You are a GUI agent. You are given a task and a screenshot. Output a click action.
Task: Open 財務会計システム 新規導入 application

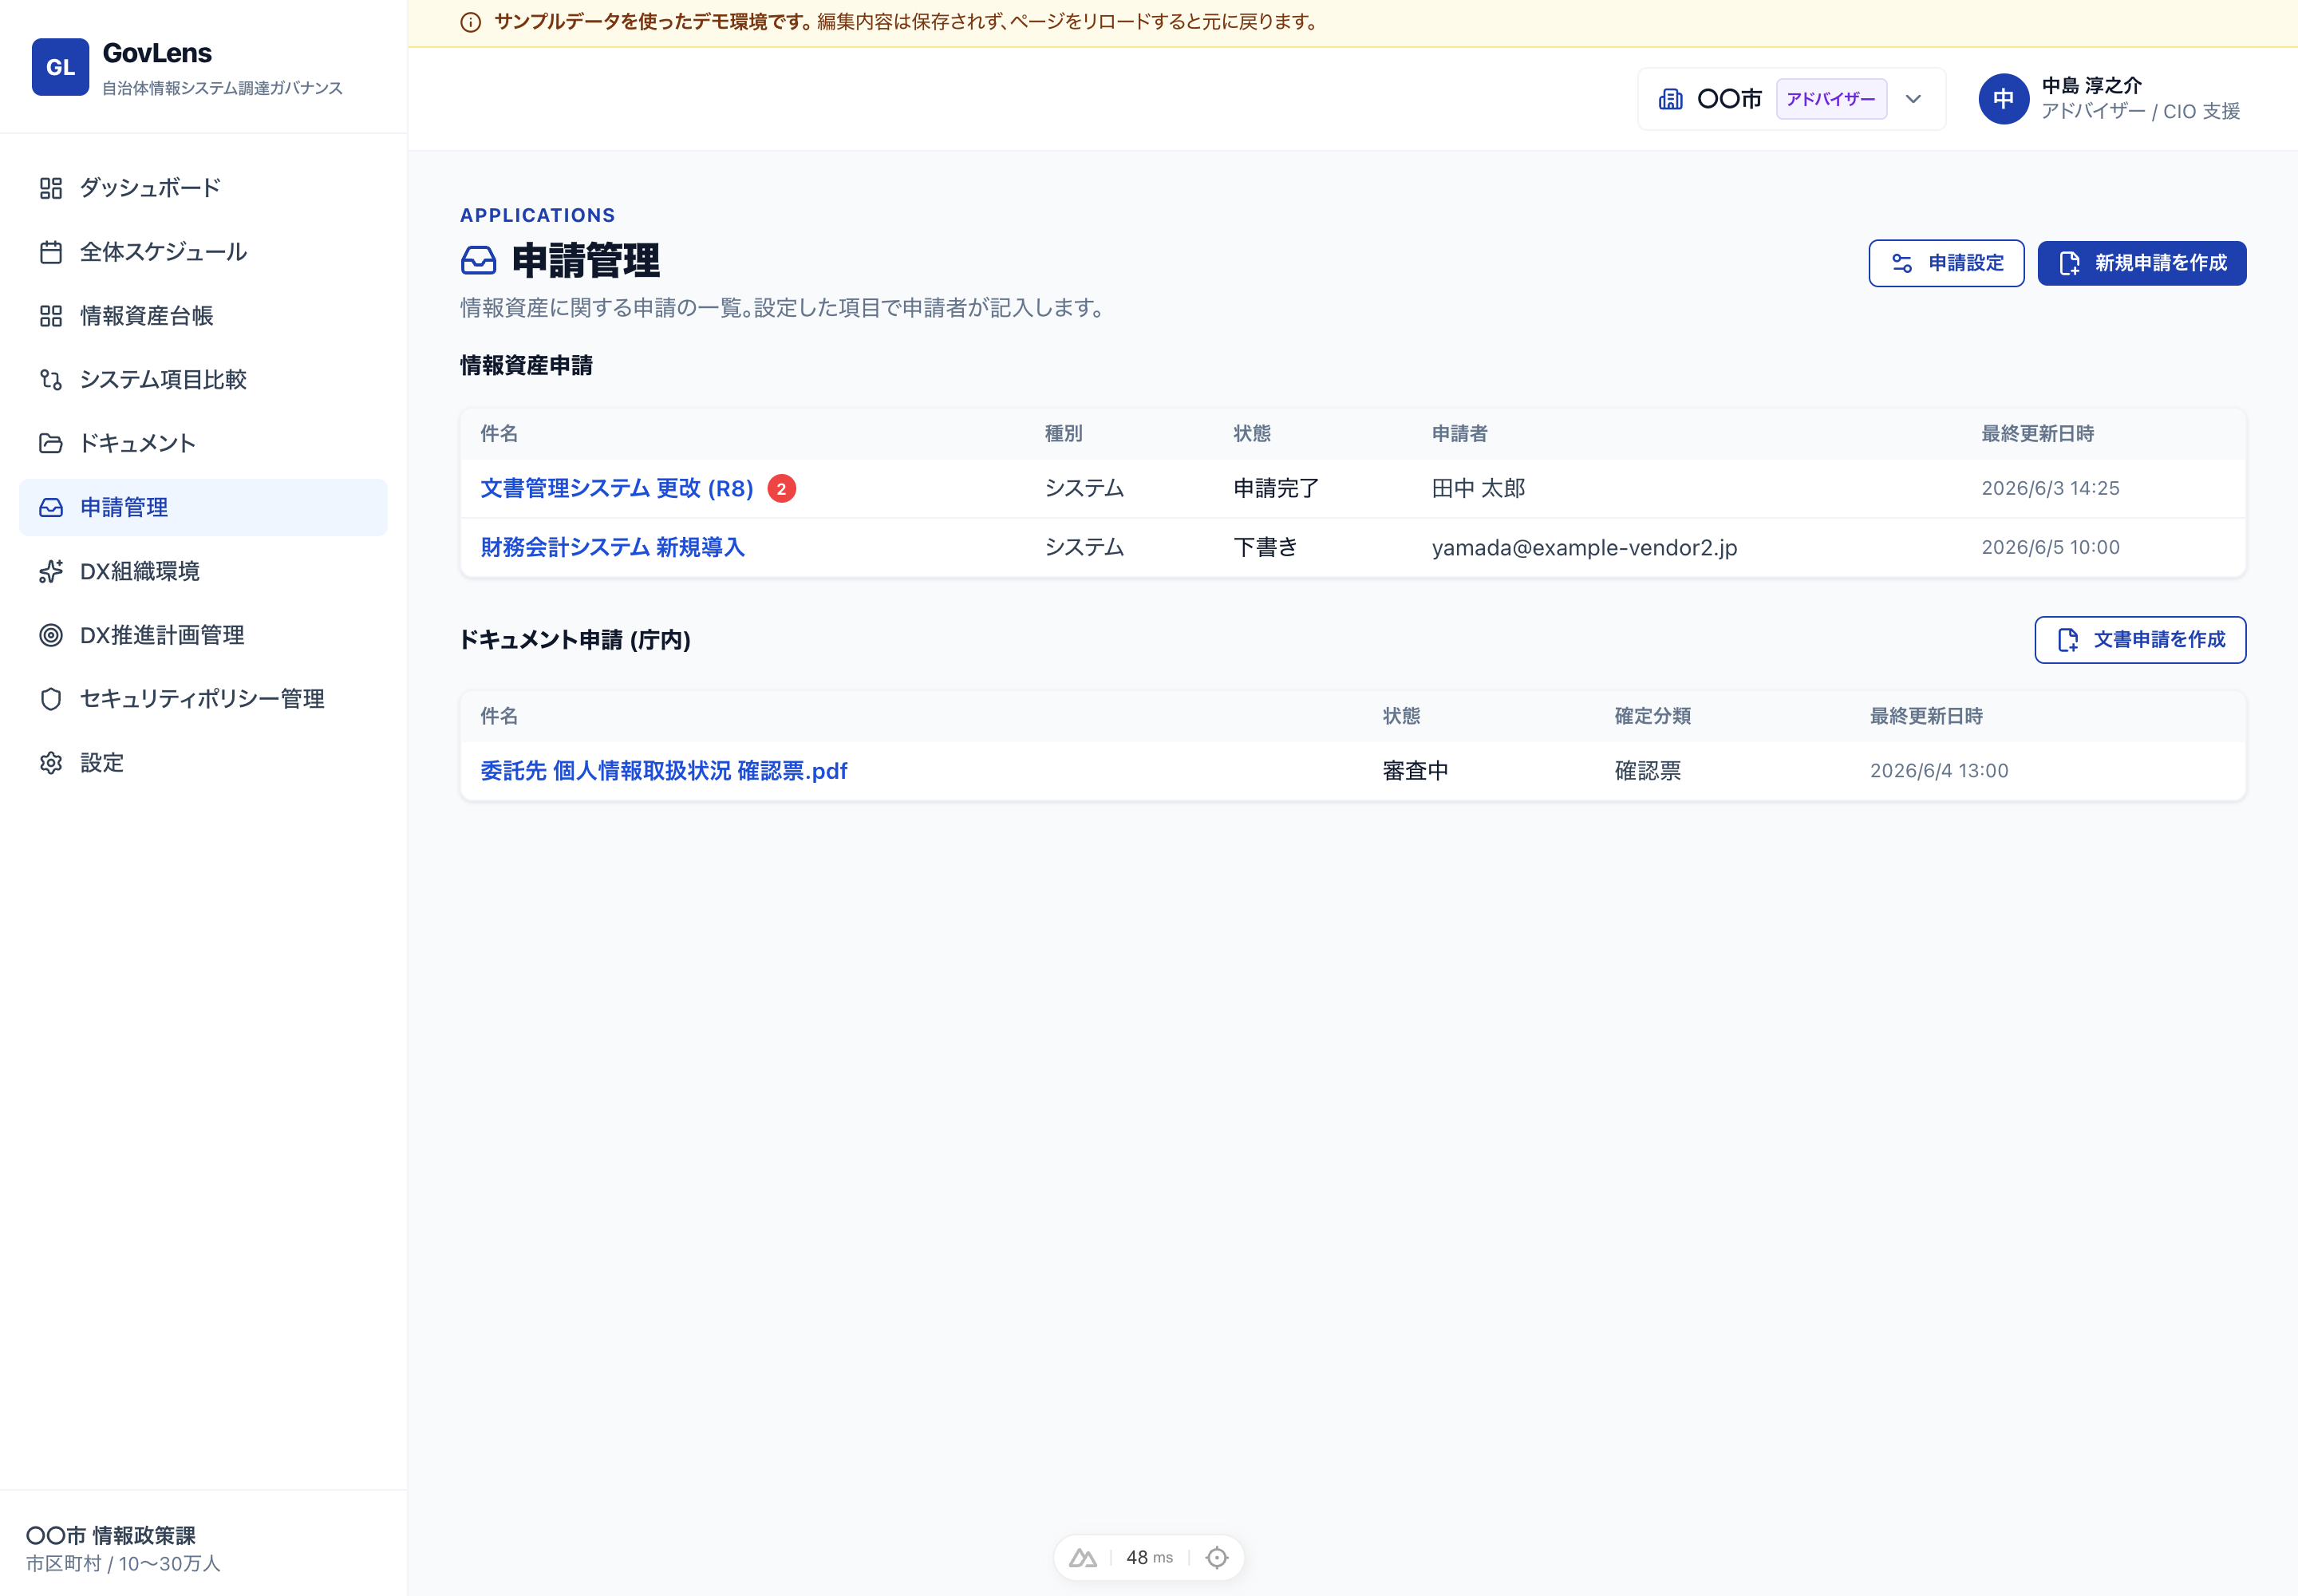(612, 548)
